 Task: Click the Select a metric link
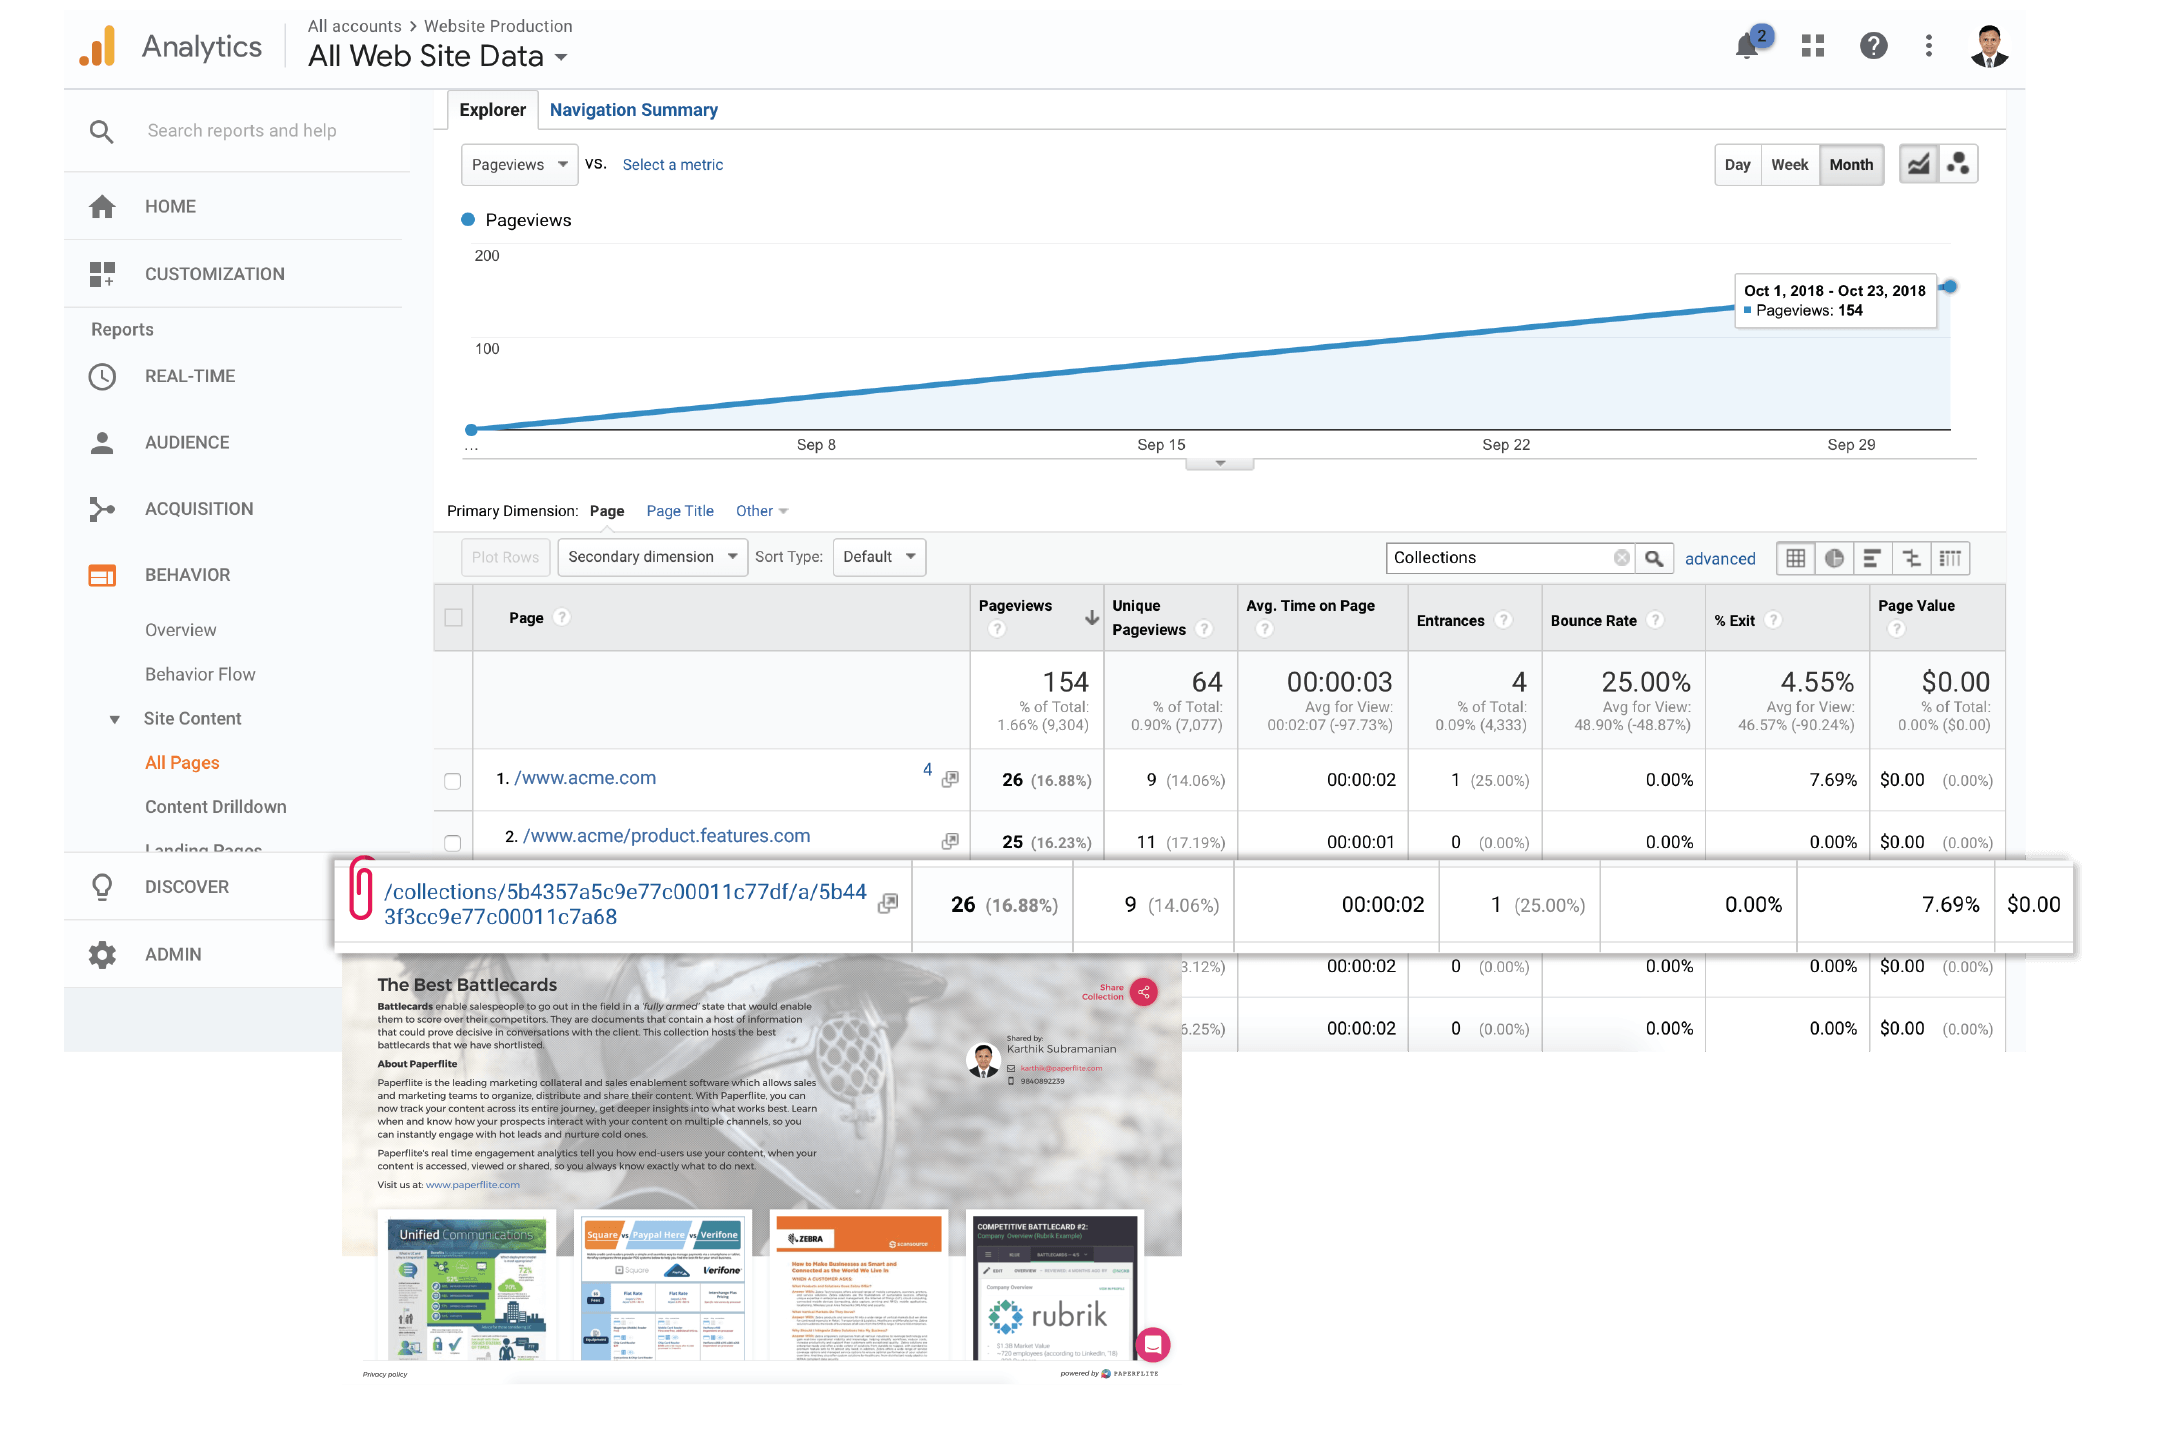click(672, 165)
